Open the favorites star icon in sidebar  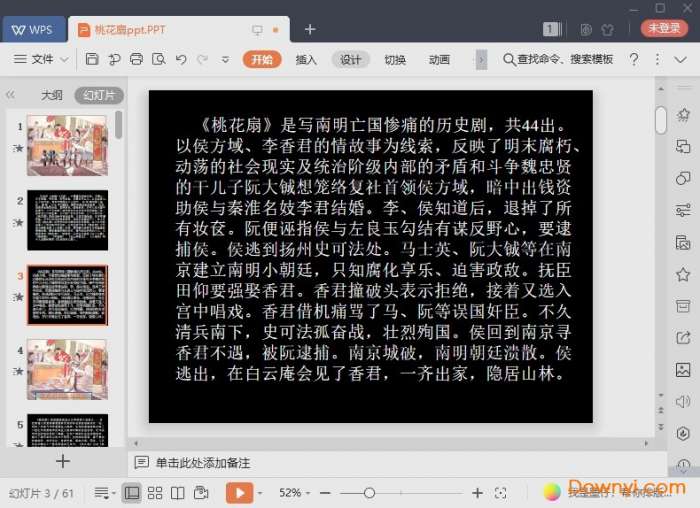click(x=683, y=274)
